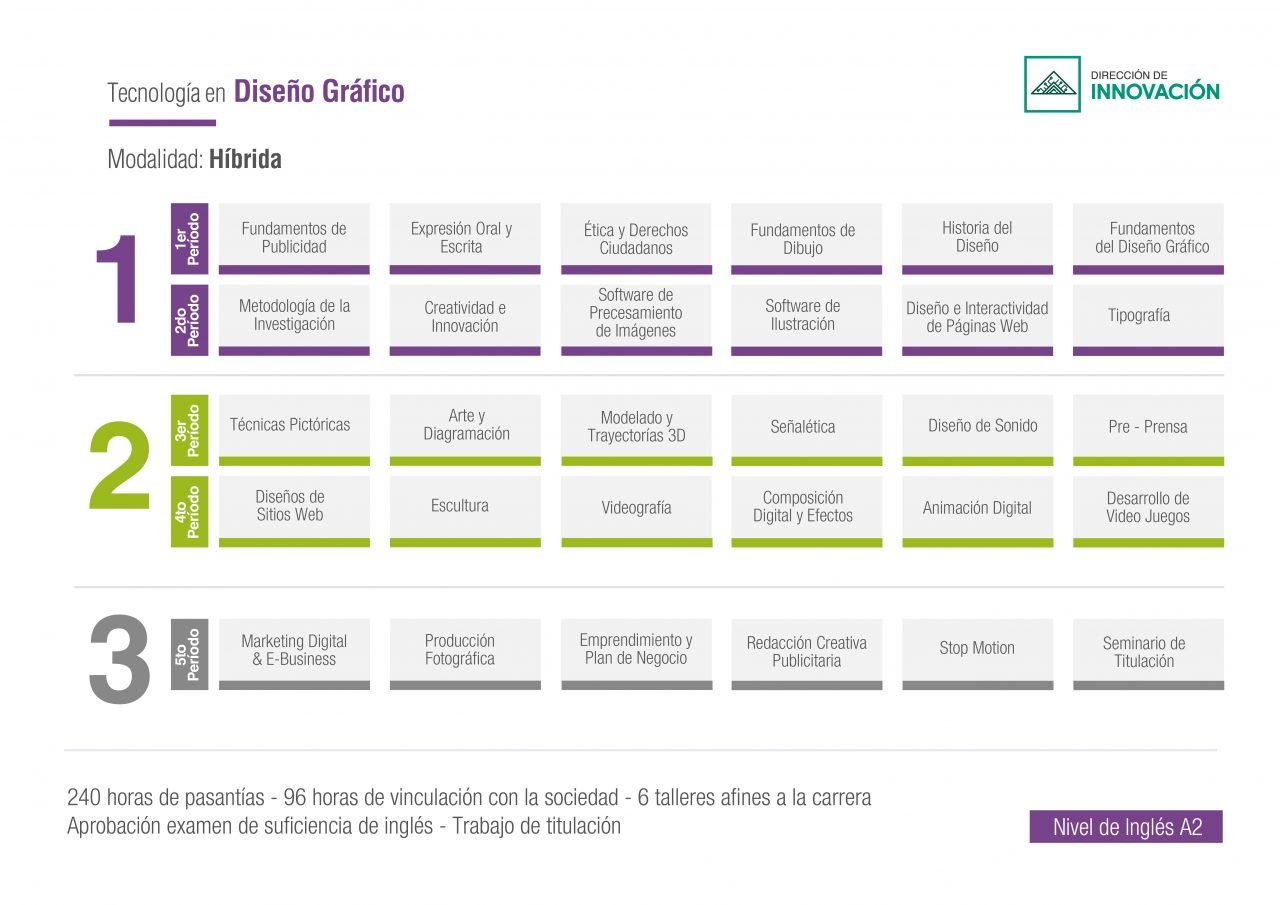Select the 1er Período purple label

coord(189,238)
